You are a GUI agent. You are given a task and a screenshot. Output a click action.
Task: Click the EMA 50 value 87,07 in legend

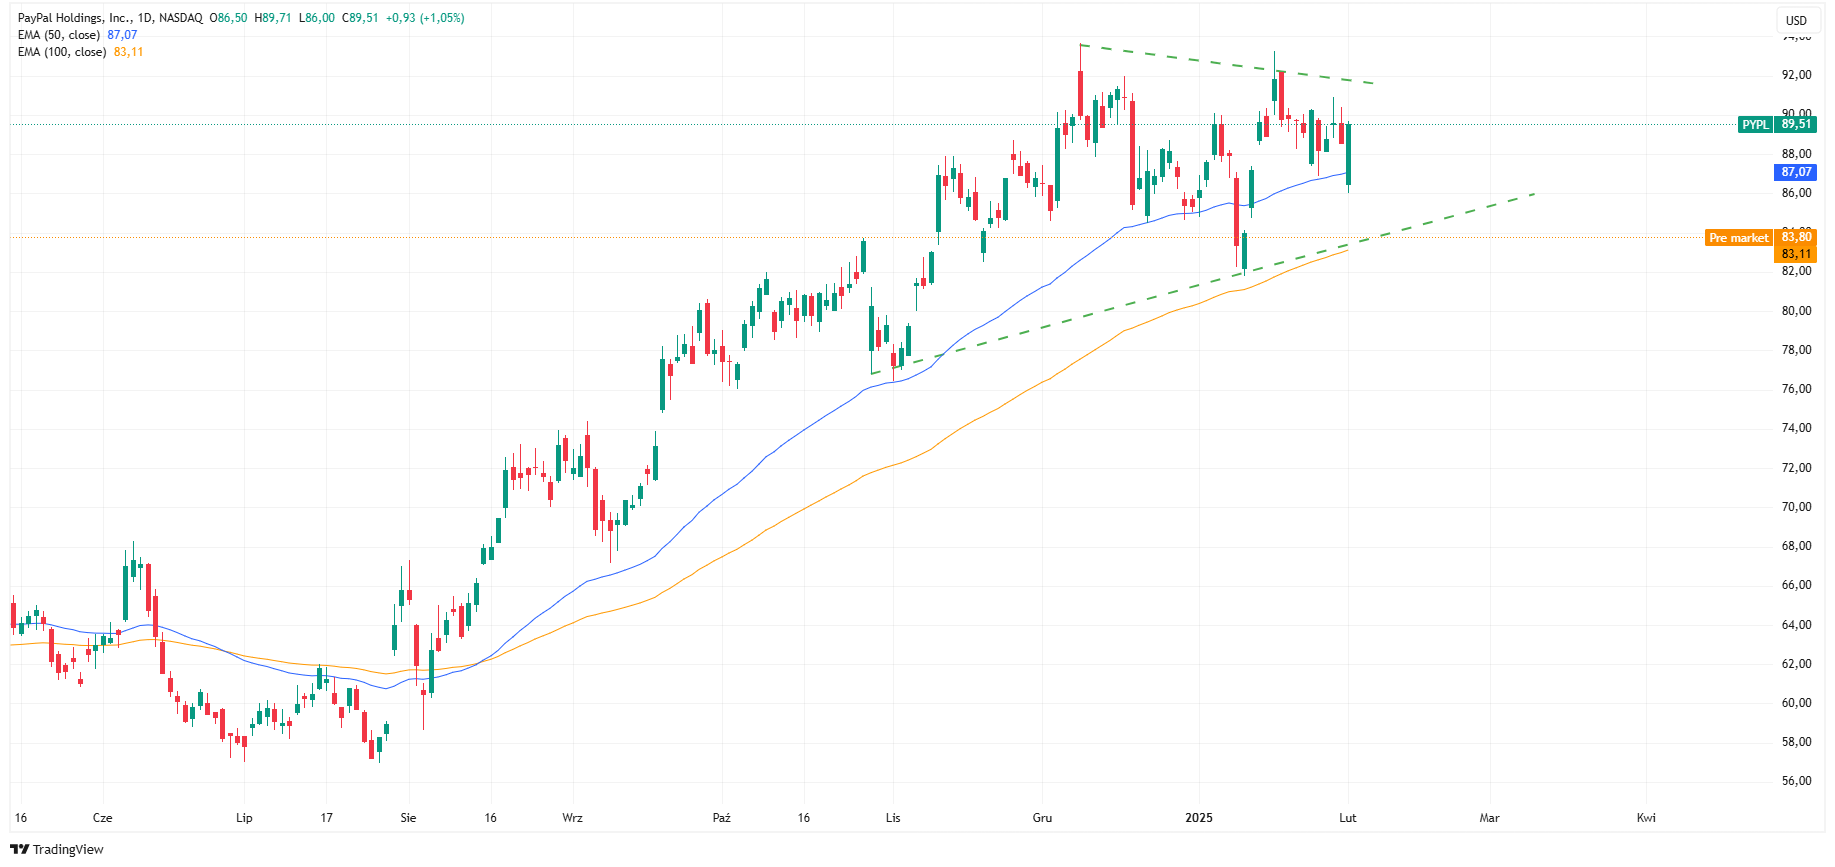122,35
